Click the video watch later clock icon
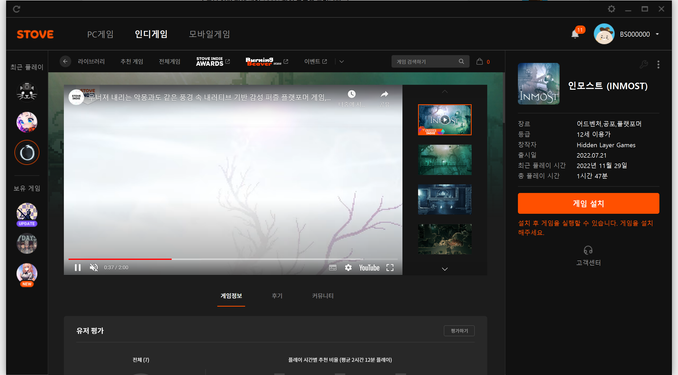 (x=352, y=94)
